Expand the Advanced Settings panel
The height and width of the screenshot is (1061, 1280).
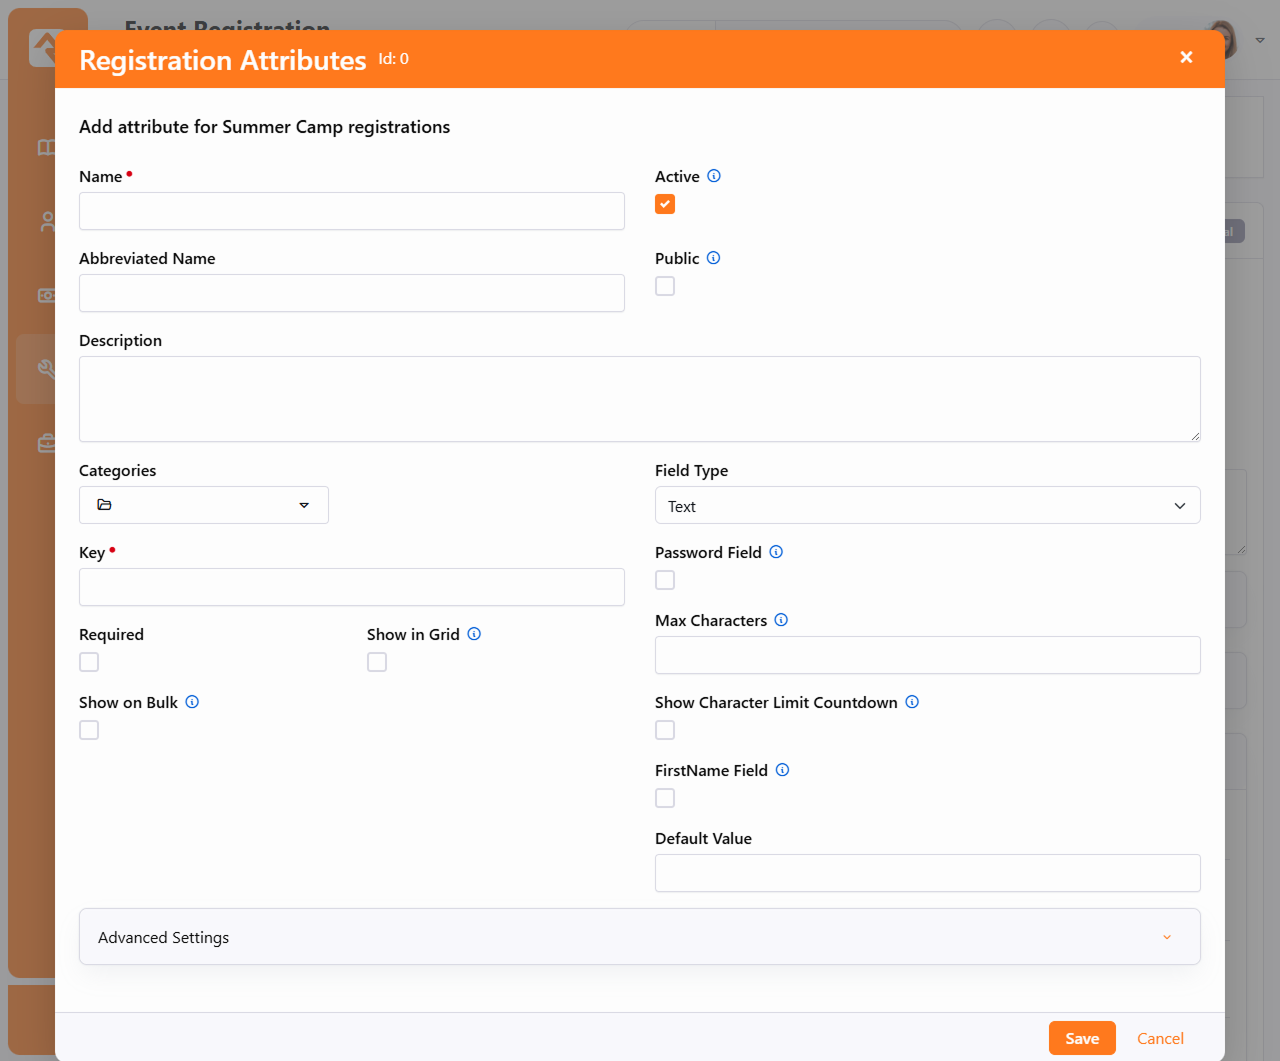640,937
